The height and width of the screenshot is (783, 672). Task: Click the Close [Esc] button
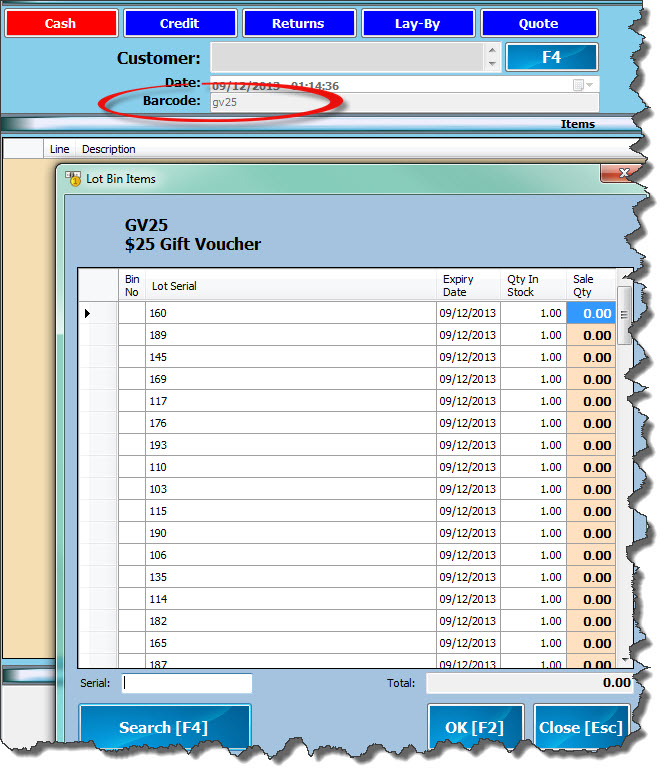tap(581, 727)
